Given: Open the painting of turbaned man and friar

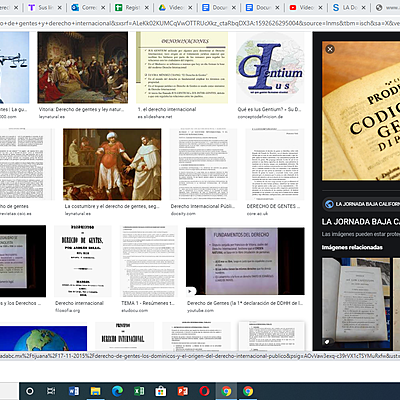Looking at the screenshot, I should click(112, 164).
